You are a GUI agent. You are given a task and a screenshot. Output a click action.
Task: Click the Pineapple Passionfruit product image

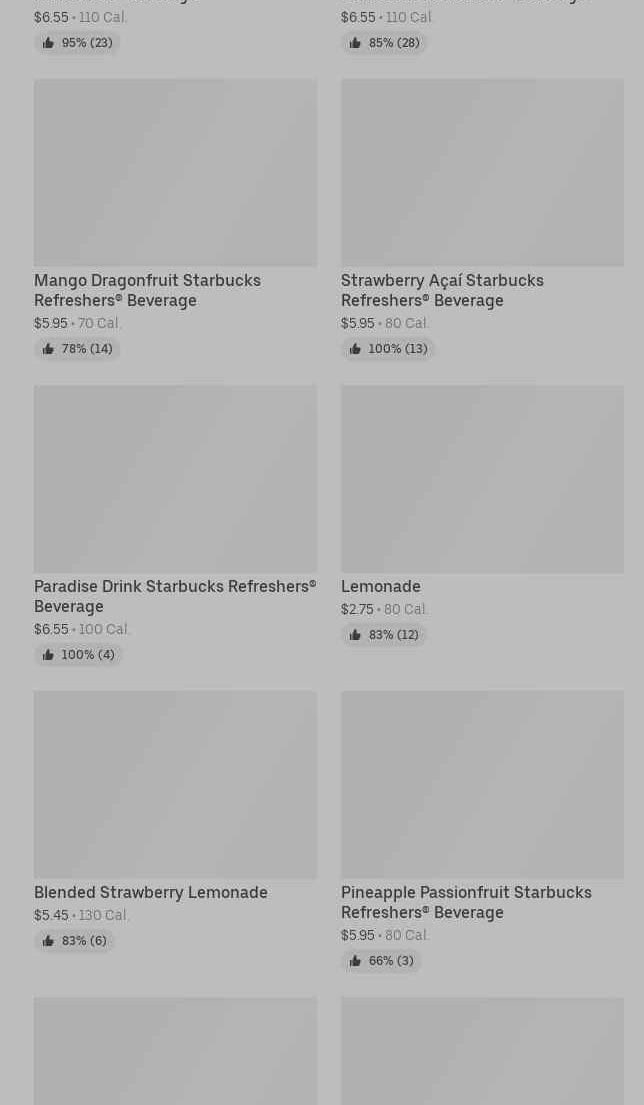tap(482, 785)
